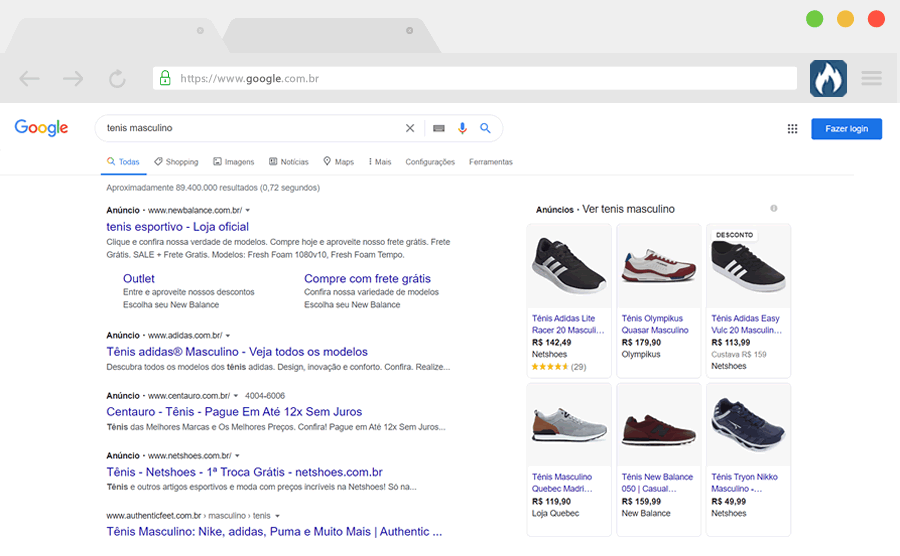The height and width of the screenshot is (556, 900).
Task: Click the Tryon Nikko blue shoe image
Action: pyautogui.click(x=748, y=425)
